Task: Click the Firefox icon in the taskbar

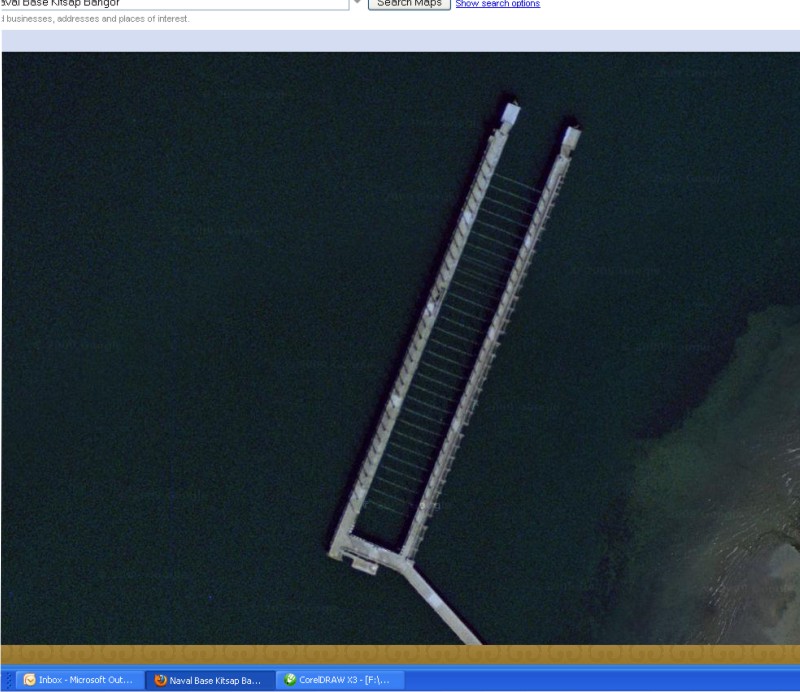Action: coord(161,681)
